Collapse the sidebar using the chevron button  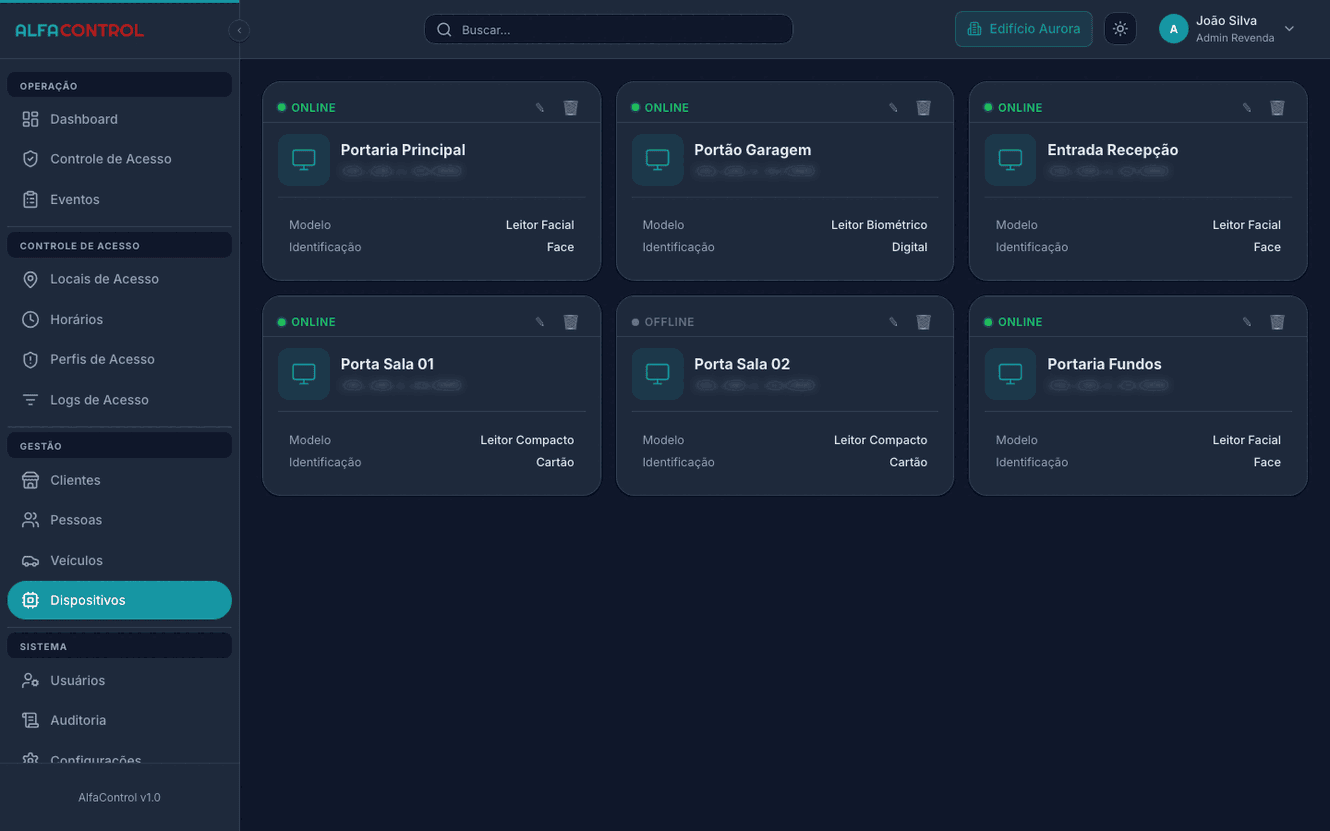point(239,30)
